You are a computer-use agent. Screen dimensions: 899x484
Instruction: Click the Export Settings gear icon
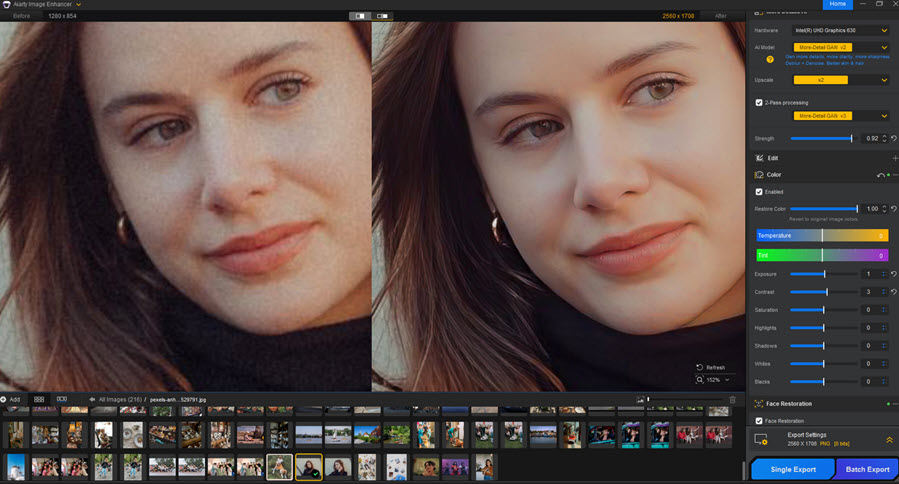(x=761, y=439)
